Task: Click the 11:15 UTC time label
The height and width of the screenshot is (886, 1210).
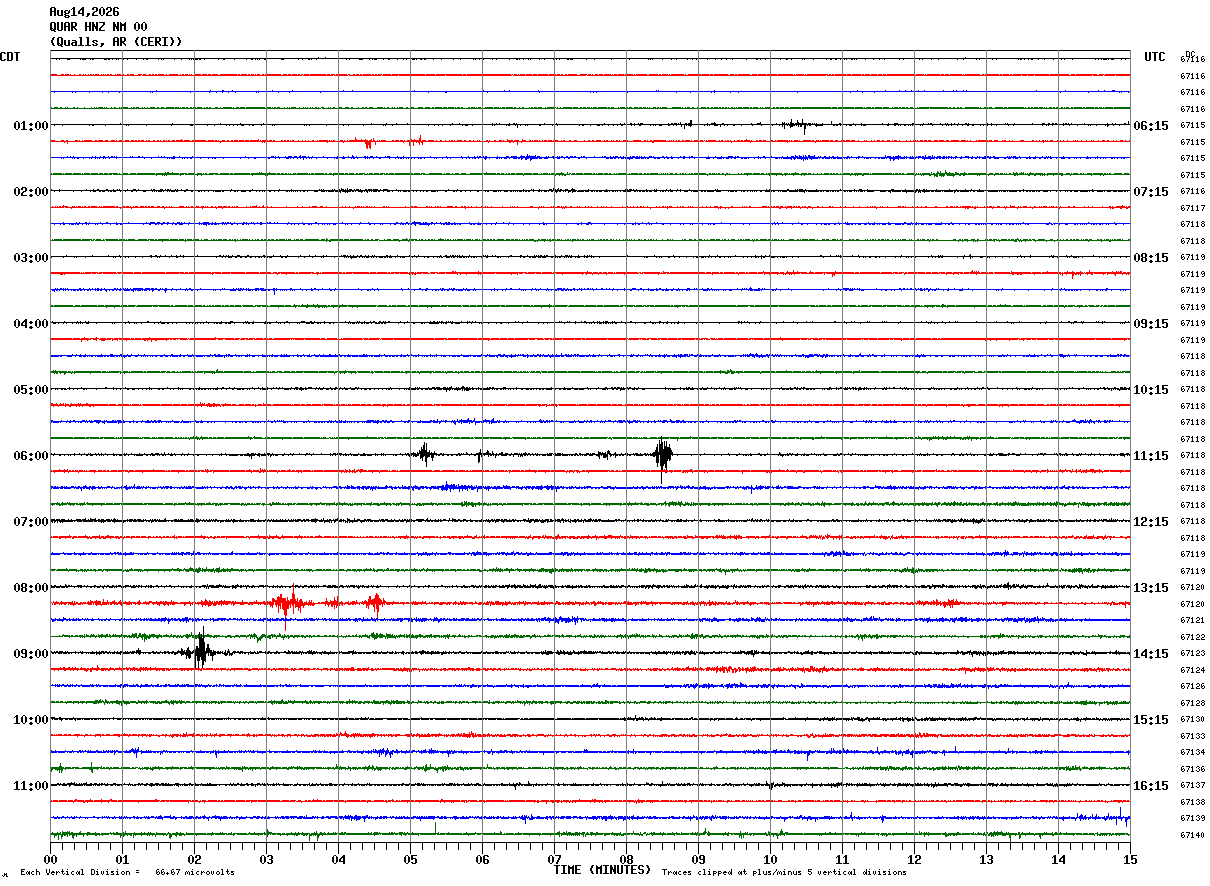Action: [1151, 456]
